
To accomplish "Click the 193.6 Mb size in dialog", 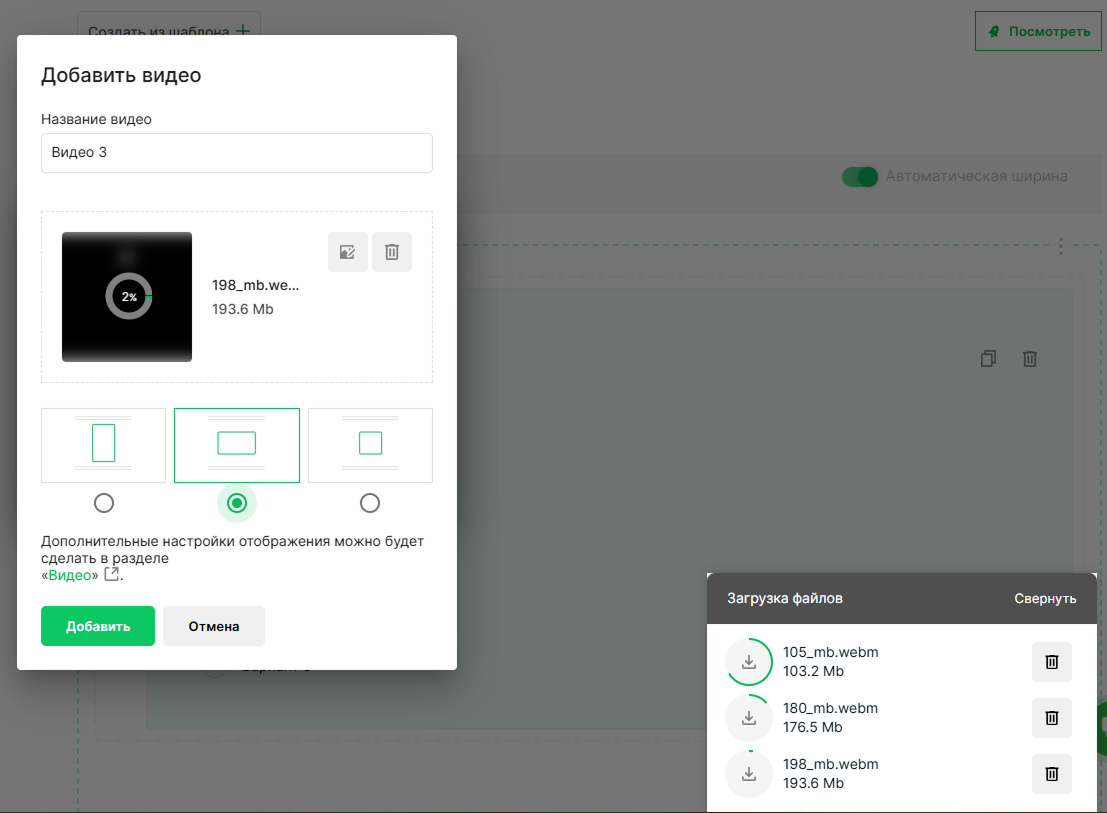I will (x=243, y=309).
